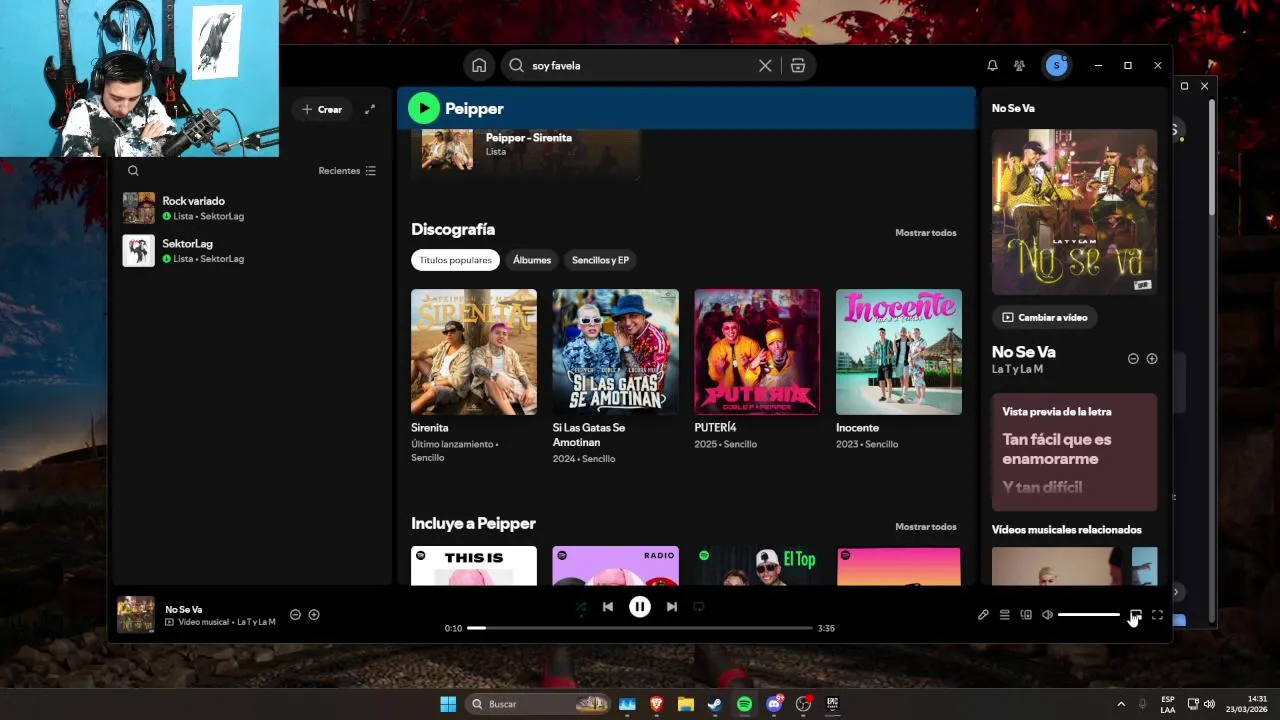Enter full screen mode icon

[1157, 615]
